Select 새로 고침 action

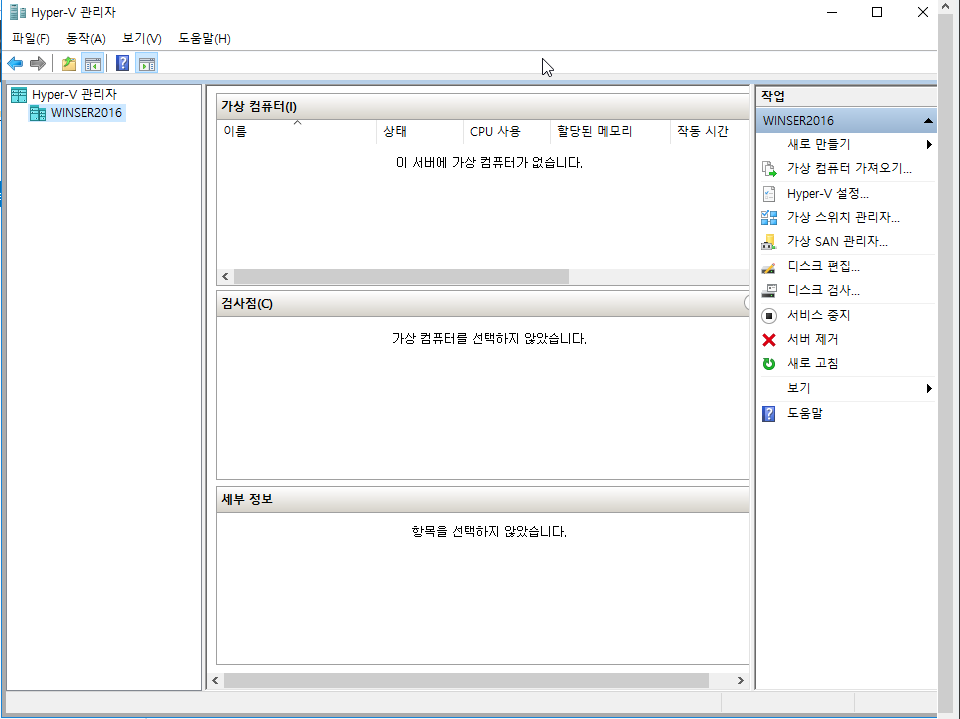pos(812,363)
